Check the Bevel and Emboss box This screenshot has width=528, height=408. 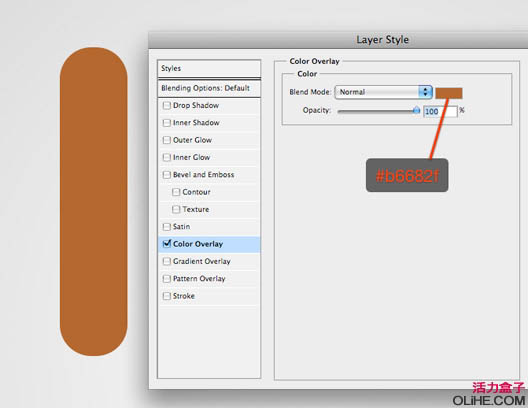pyautogui.click(x=167, y=175)
